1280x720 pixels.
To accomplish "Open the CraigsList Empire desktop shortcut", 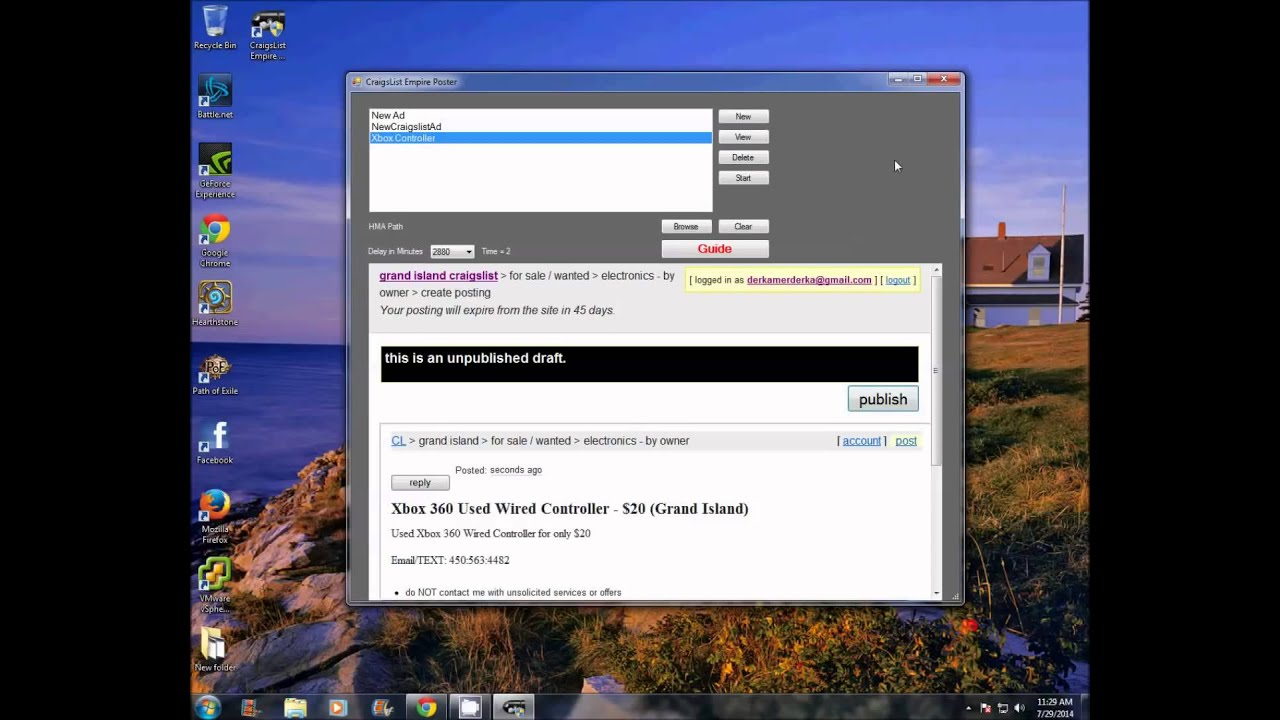I will 267,35.
